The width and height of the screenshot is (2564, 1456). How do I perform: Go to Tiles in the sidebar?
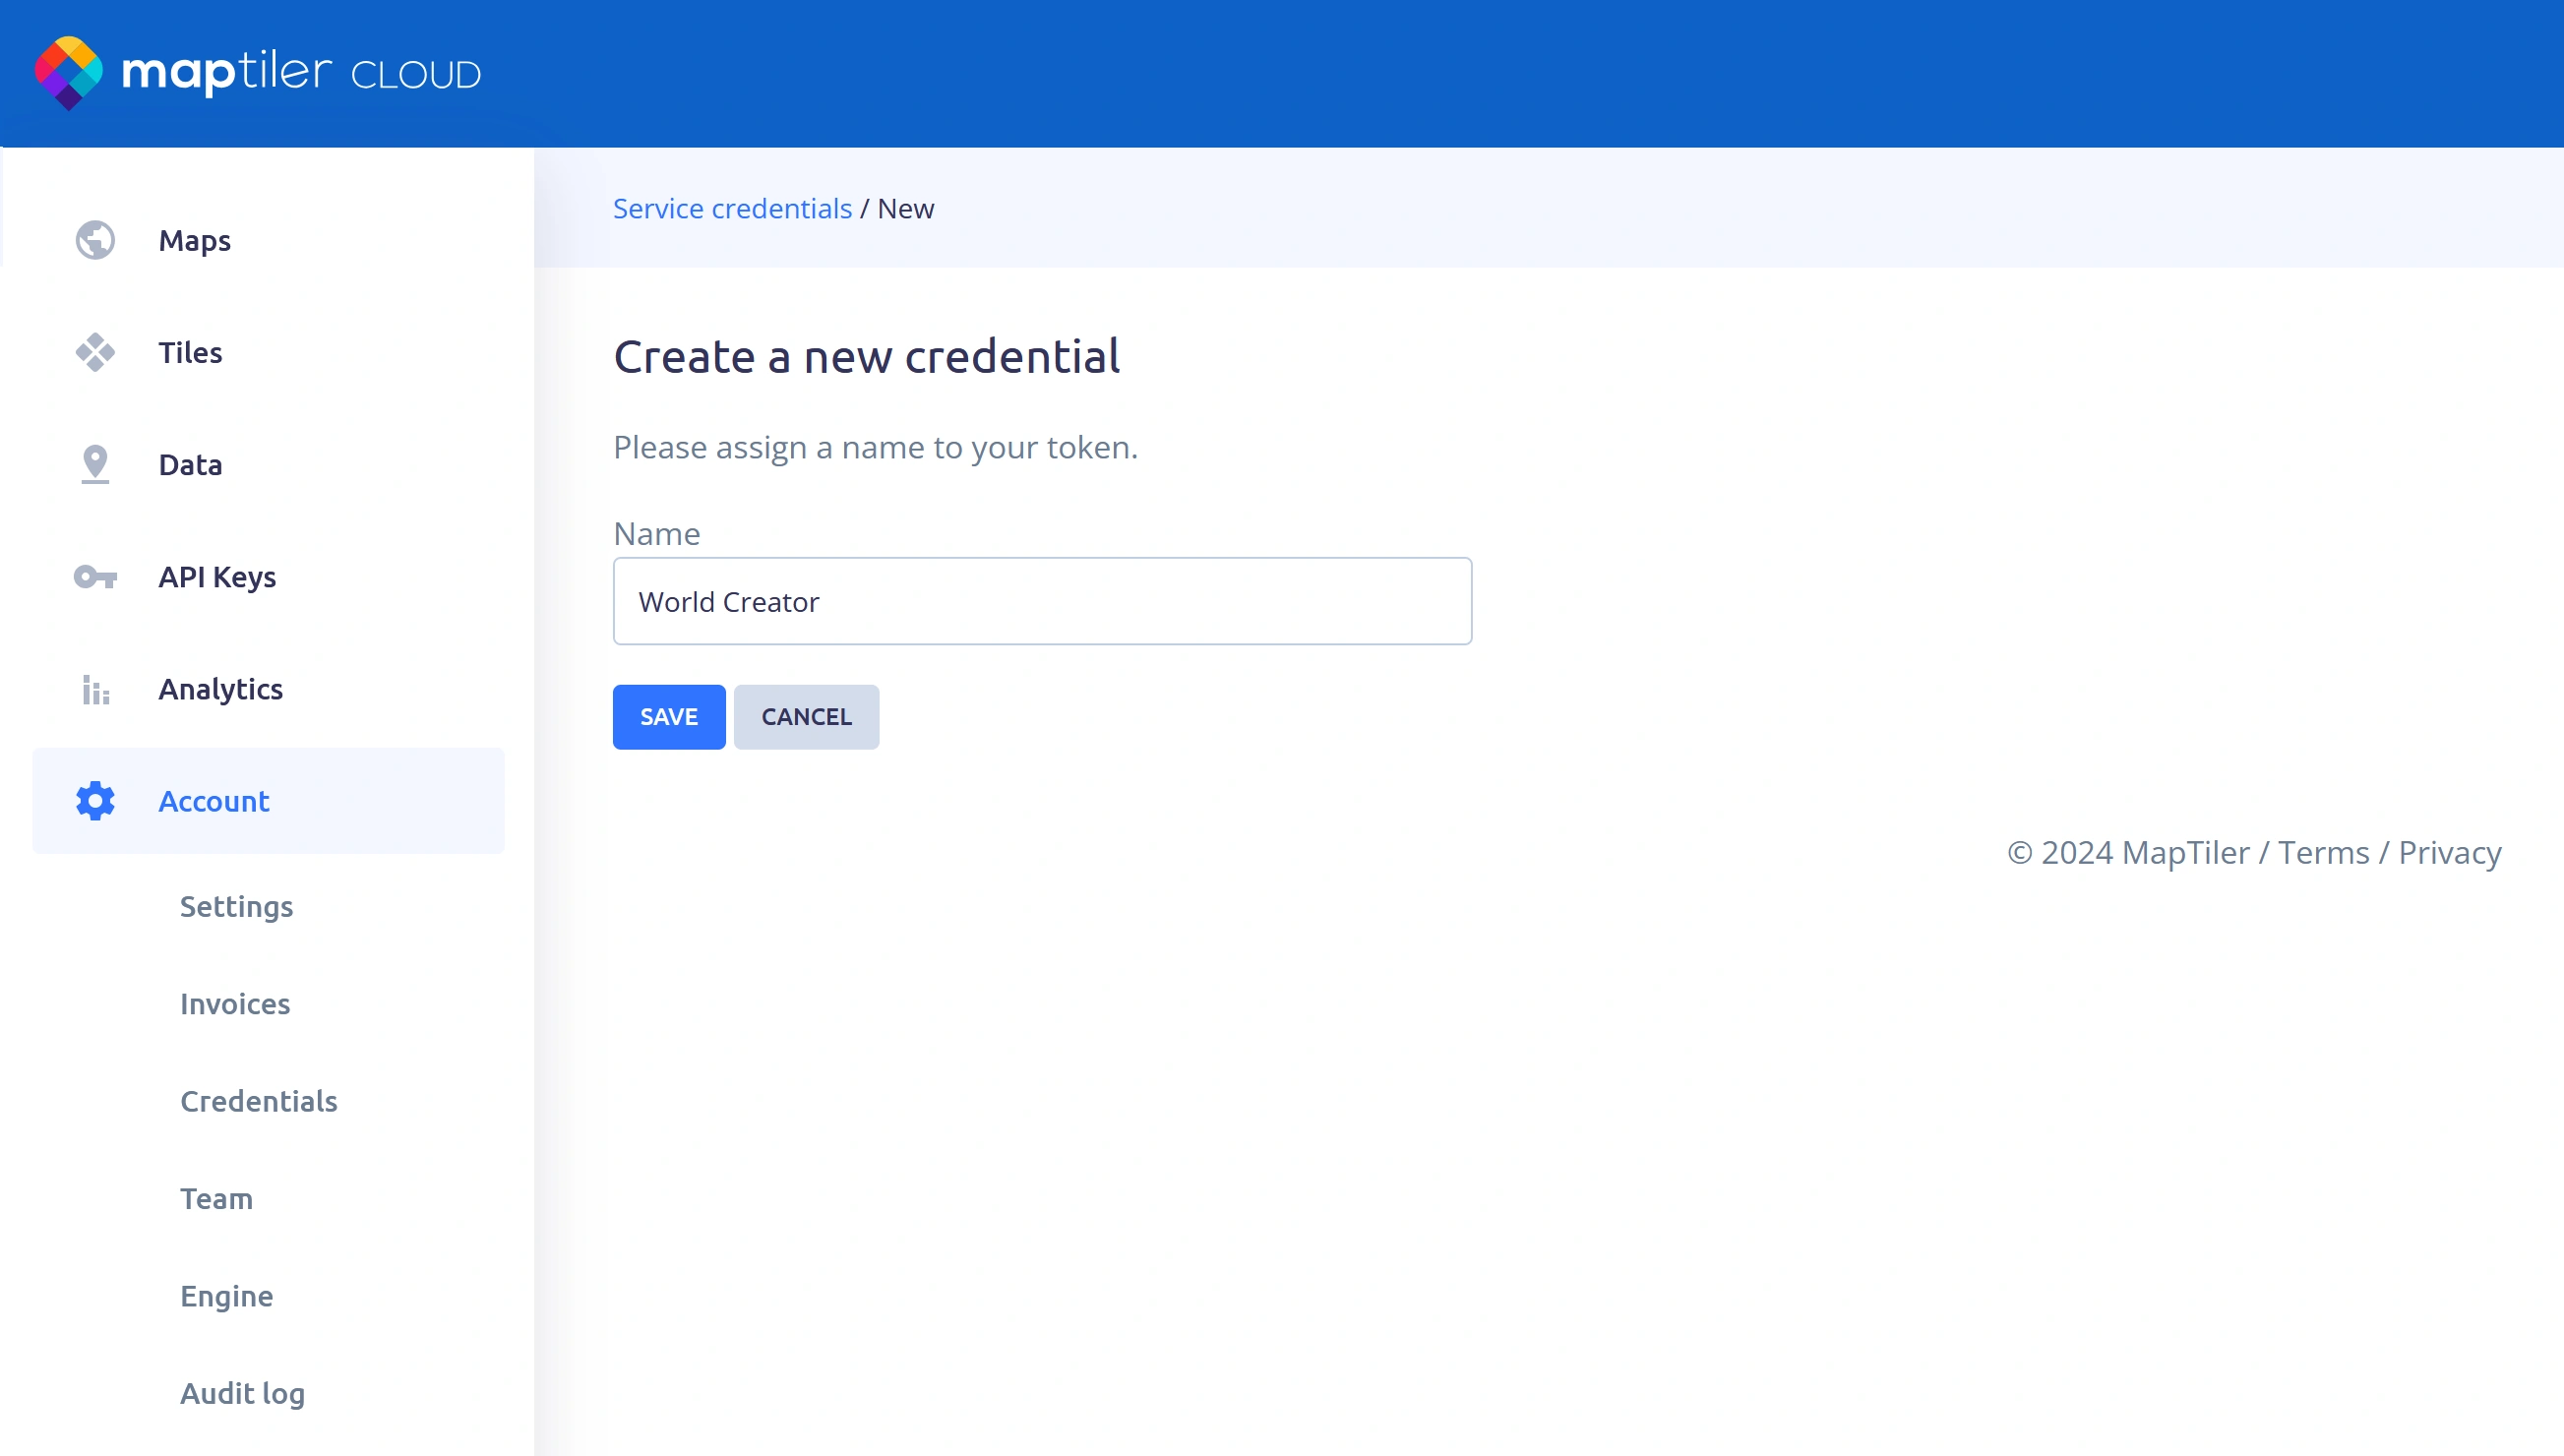point(268,352)
